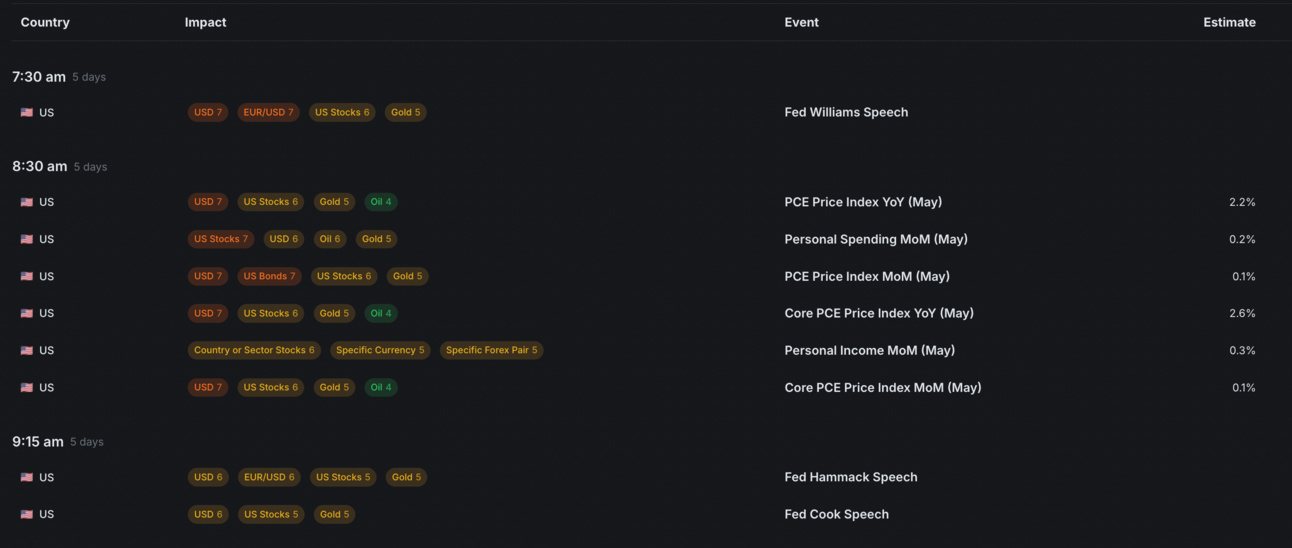Open the Fed Cook Speech event
The image size is (1292, 548).
tap(836, 514)
